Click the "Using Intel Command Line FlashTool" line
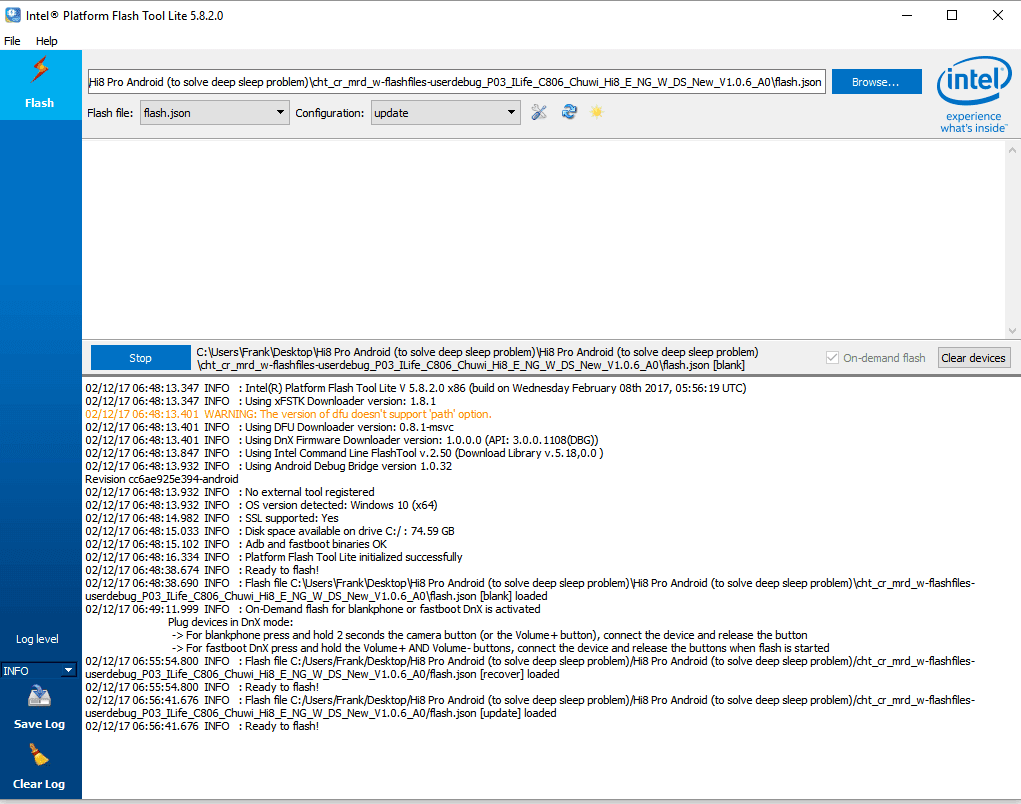Viewport: 1021px width, 804px height. (x=344, y=453)
